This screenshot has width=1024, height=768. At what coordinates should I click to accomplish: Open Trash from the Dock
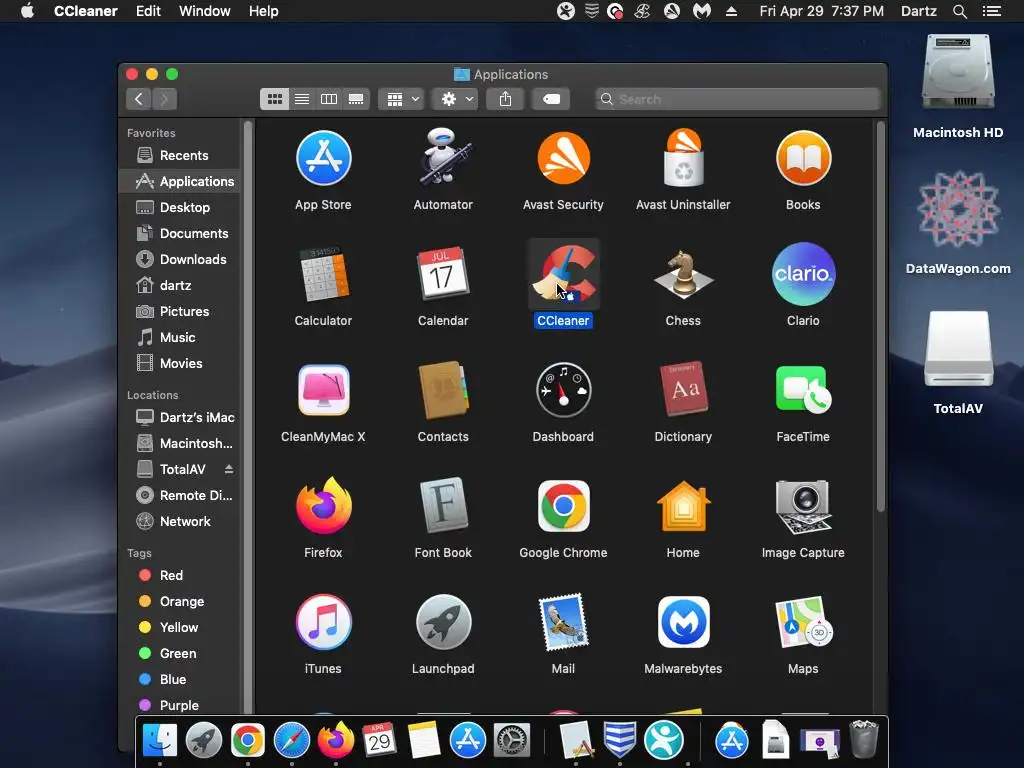pyautogui.click(x=863, y=739)
